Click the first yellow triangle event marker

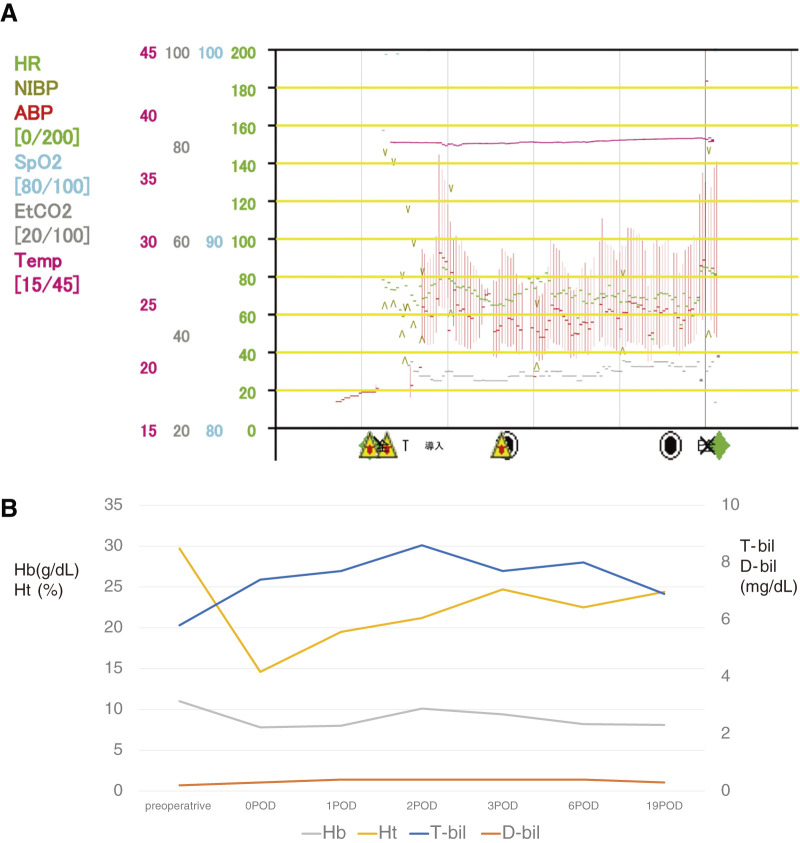369,446
